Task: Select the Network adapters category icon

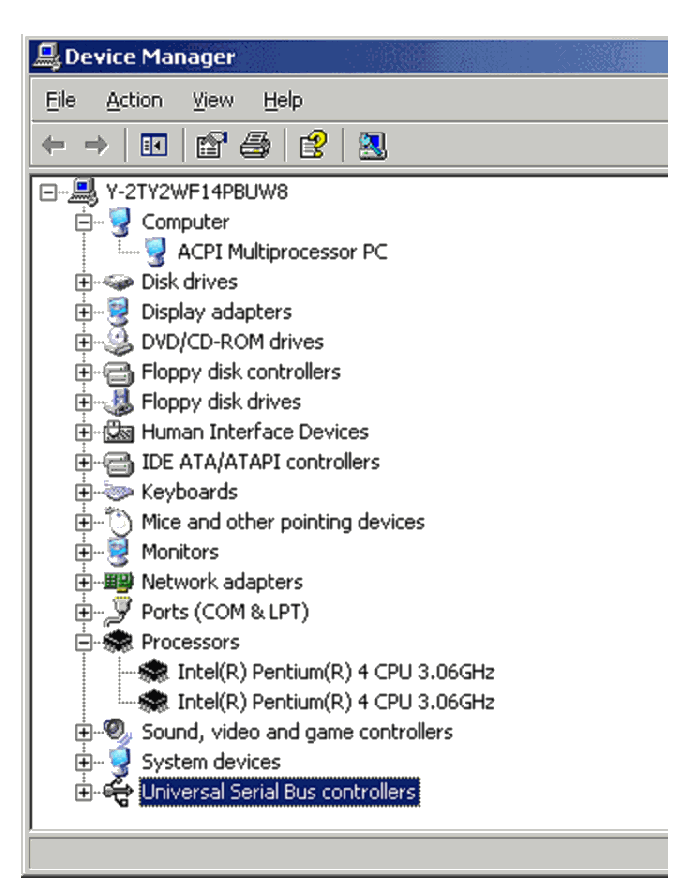Action: tap(119, 582)
